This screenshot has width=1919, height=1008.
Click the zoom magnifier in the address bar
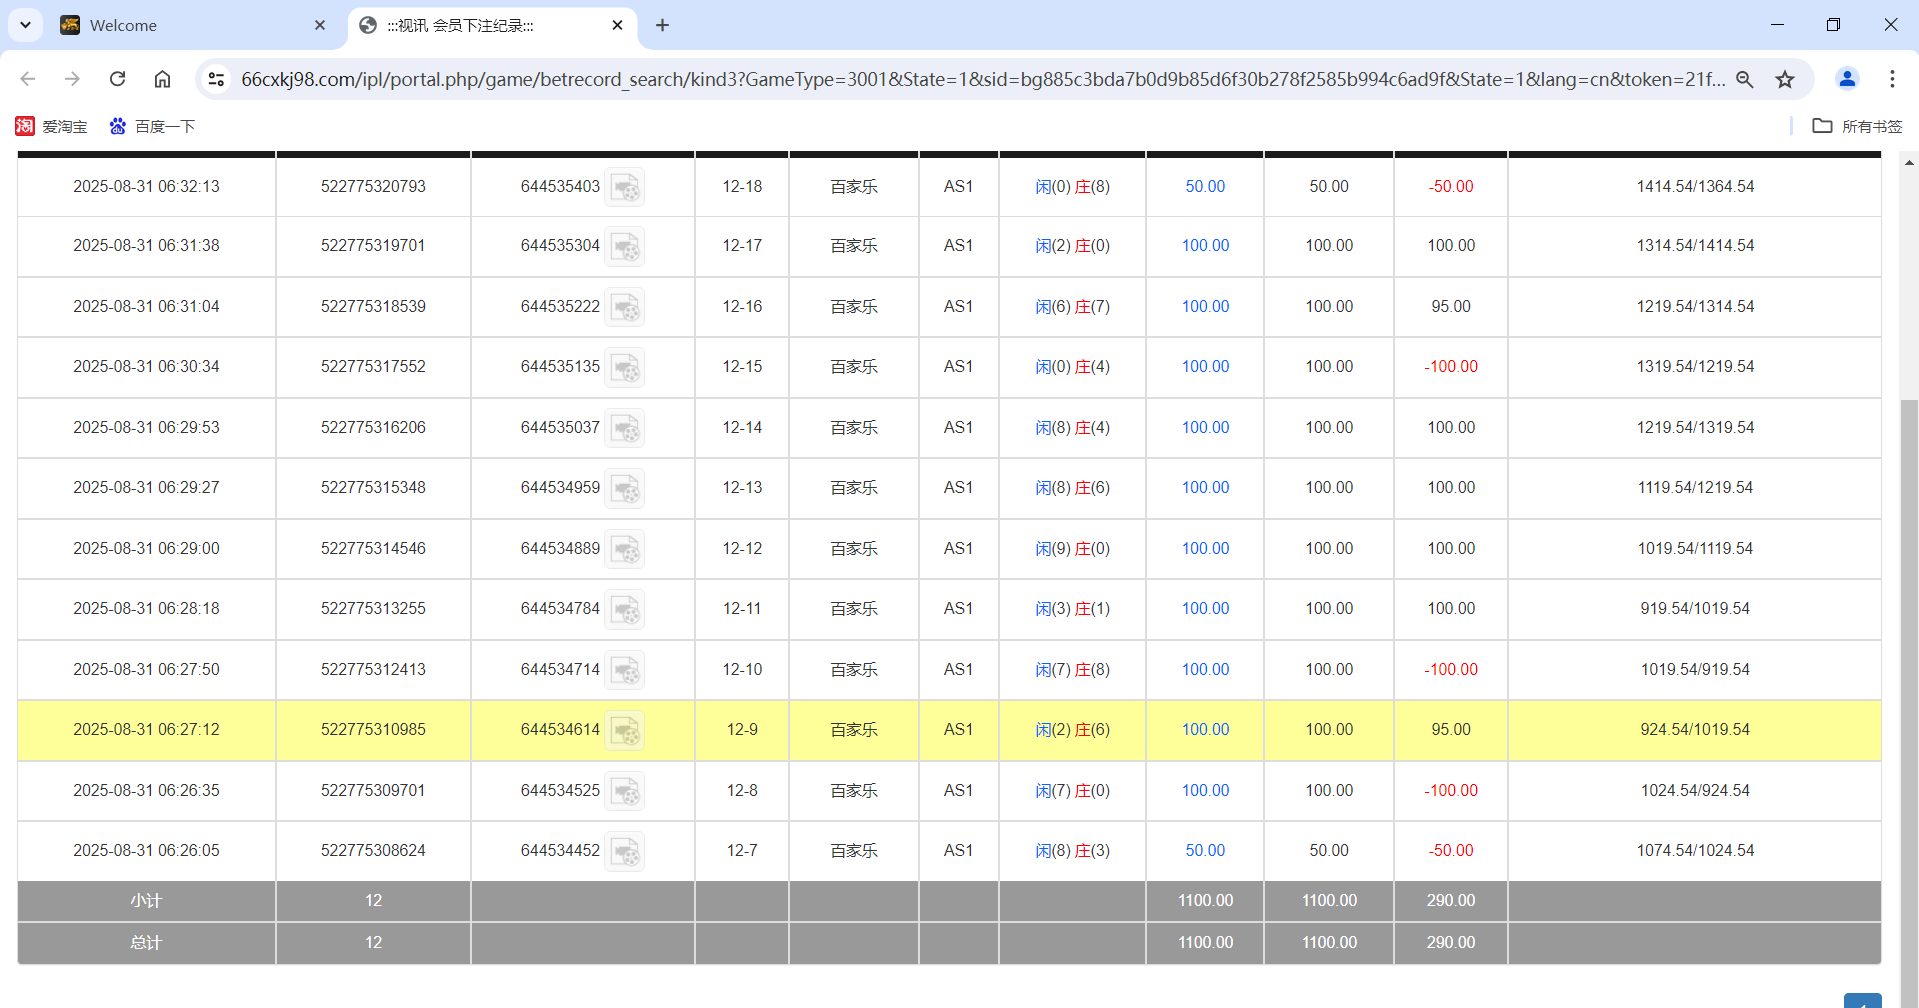click(x=1745, y=79)
